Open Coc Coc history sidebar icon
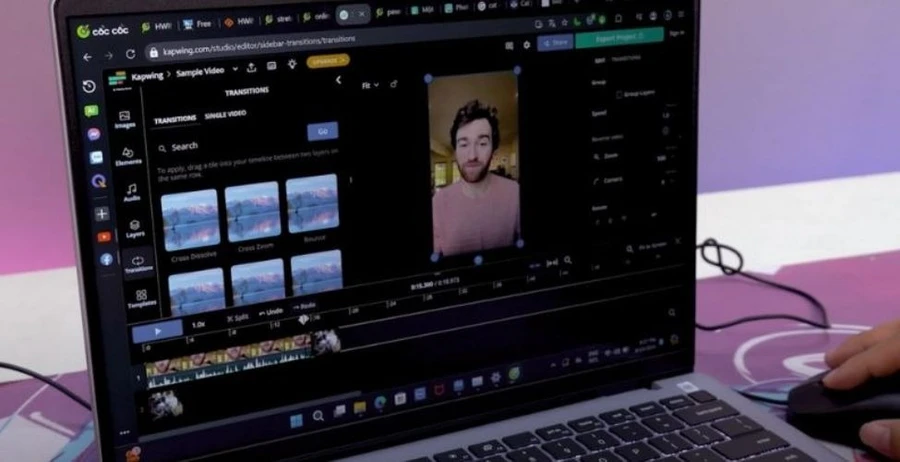900x462 pixels. tap(89, 87)
